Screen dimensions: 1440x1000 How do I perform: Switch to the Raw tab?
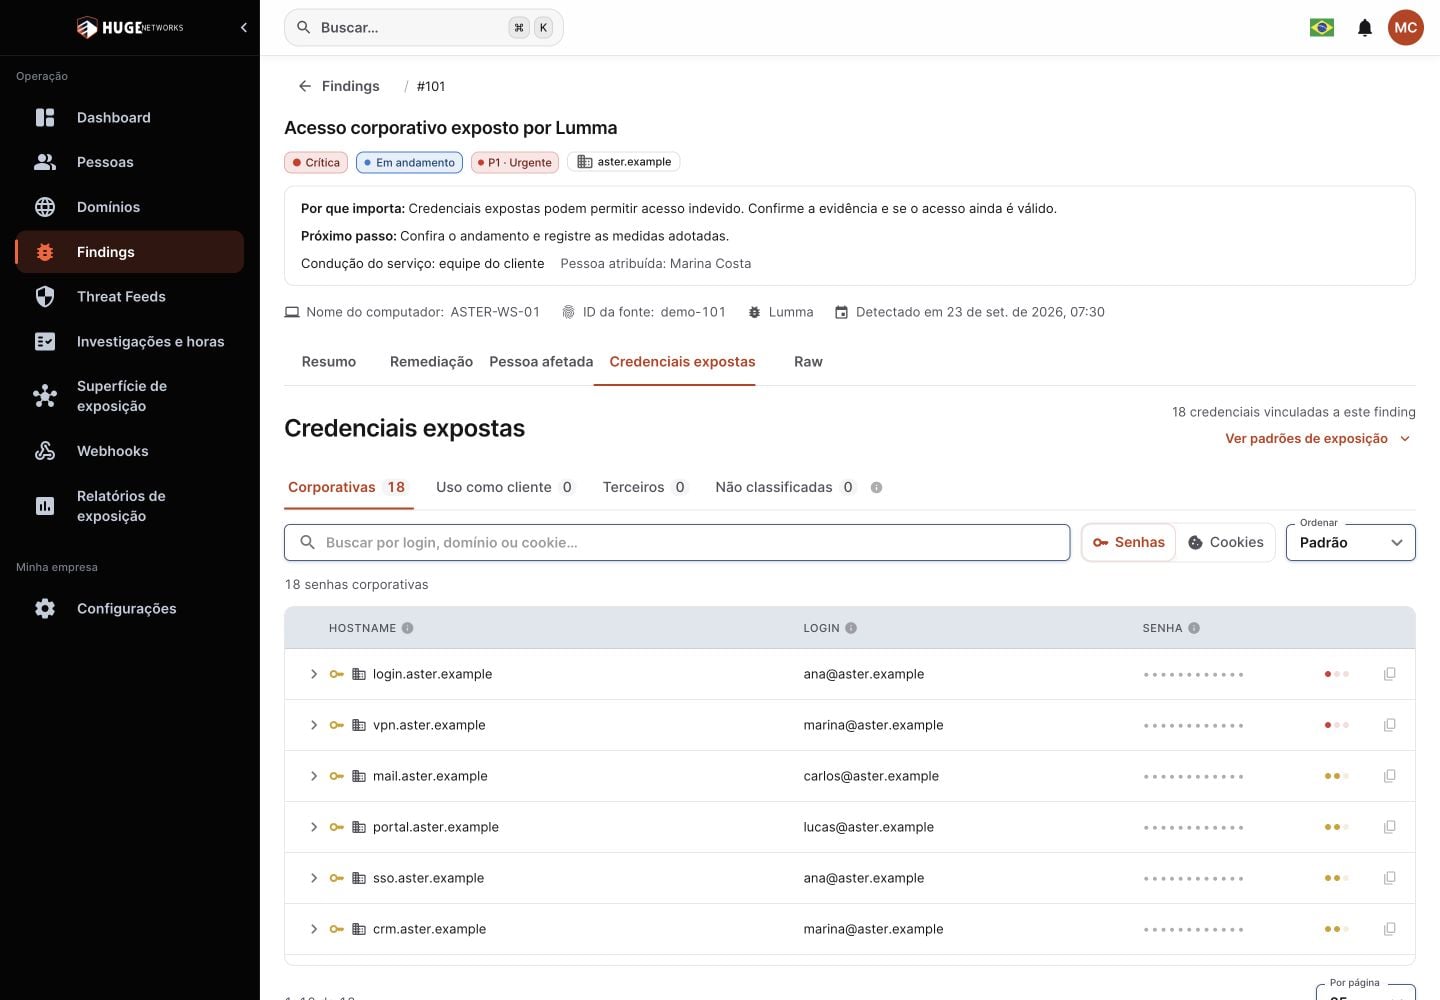[x=808, y=362]
